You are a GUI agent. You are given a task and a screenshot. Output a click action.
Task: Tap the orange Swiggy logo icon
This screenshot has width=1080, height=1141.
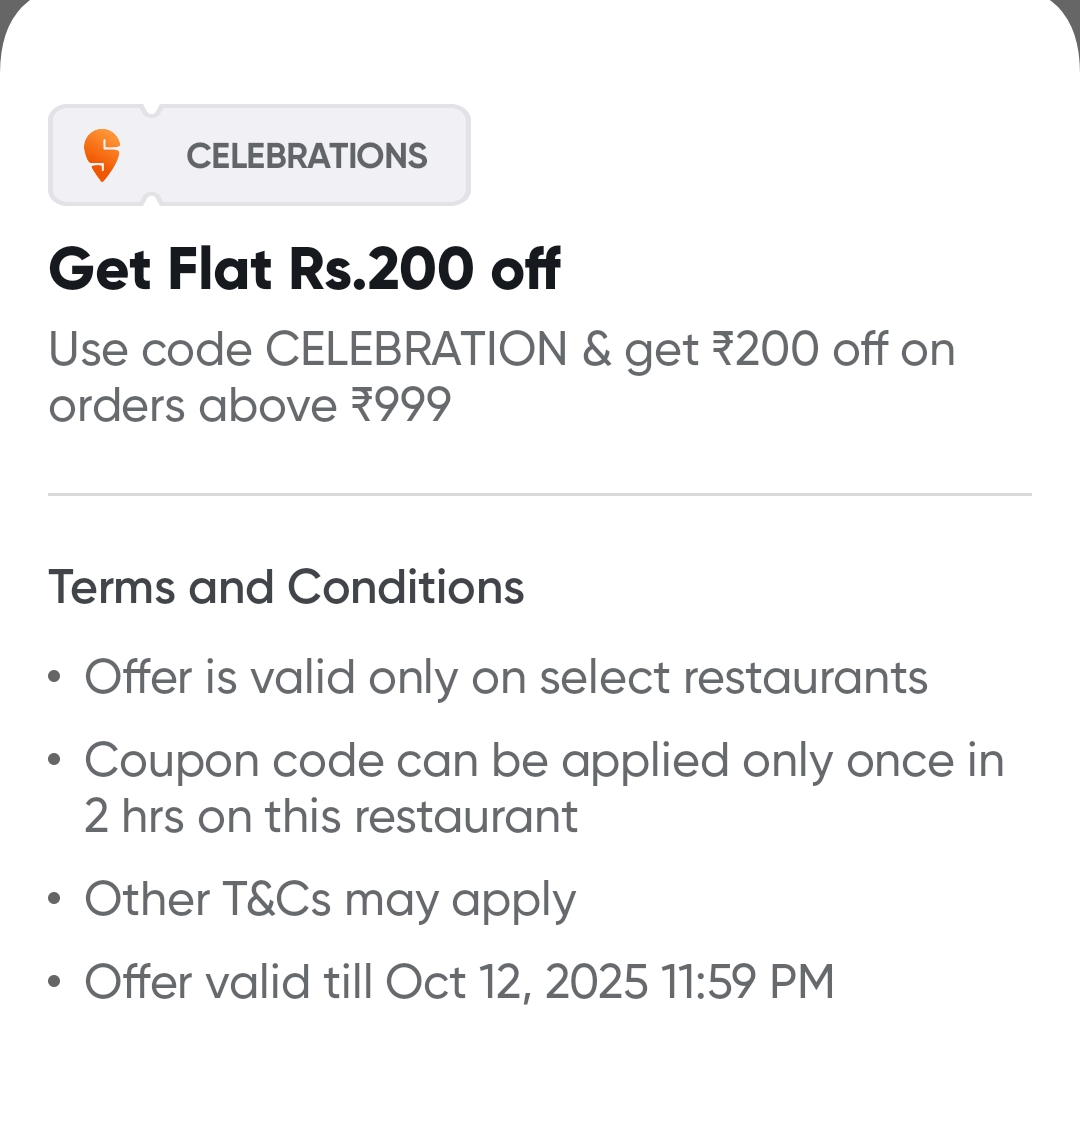pos(102,156)
